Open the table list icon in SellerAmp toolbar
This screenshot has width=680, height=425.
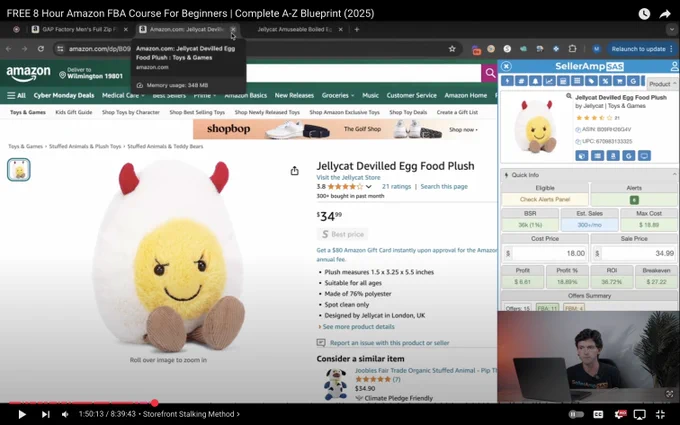tap(577, 81)
